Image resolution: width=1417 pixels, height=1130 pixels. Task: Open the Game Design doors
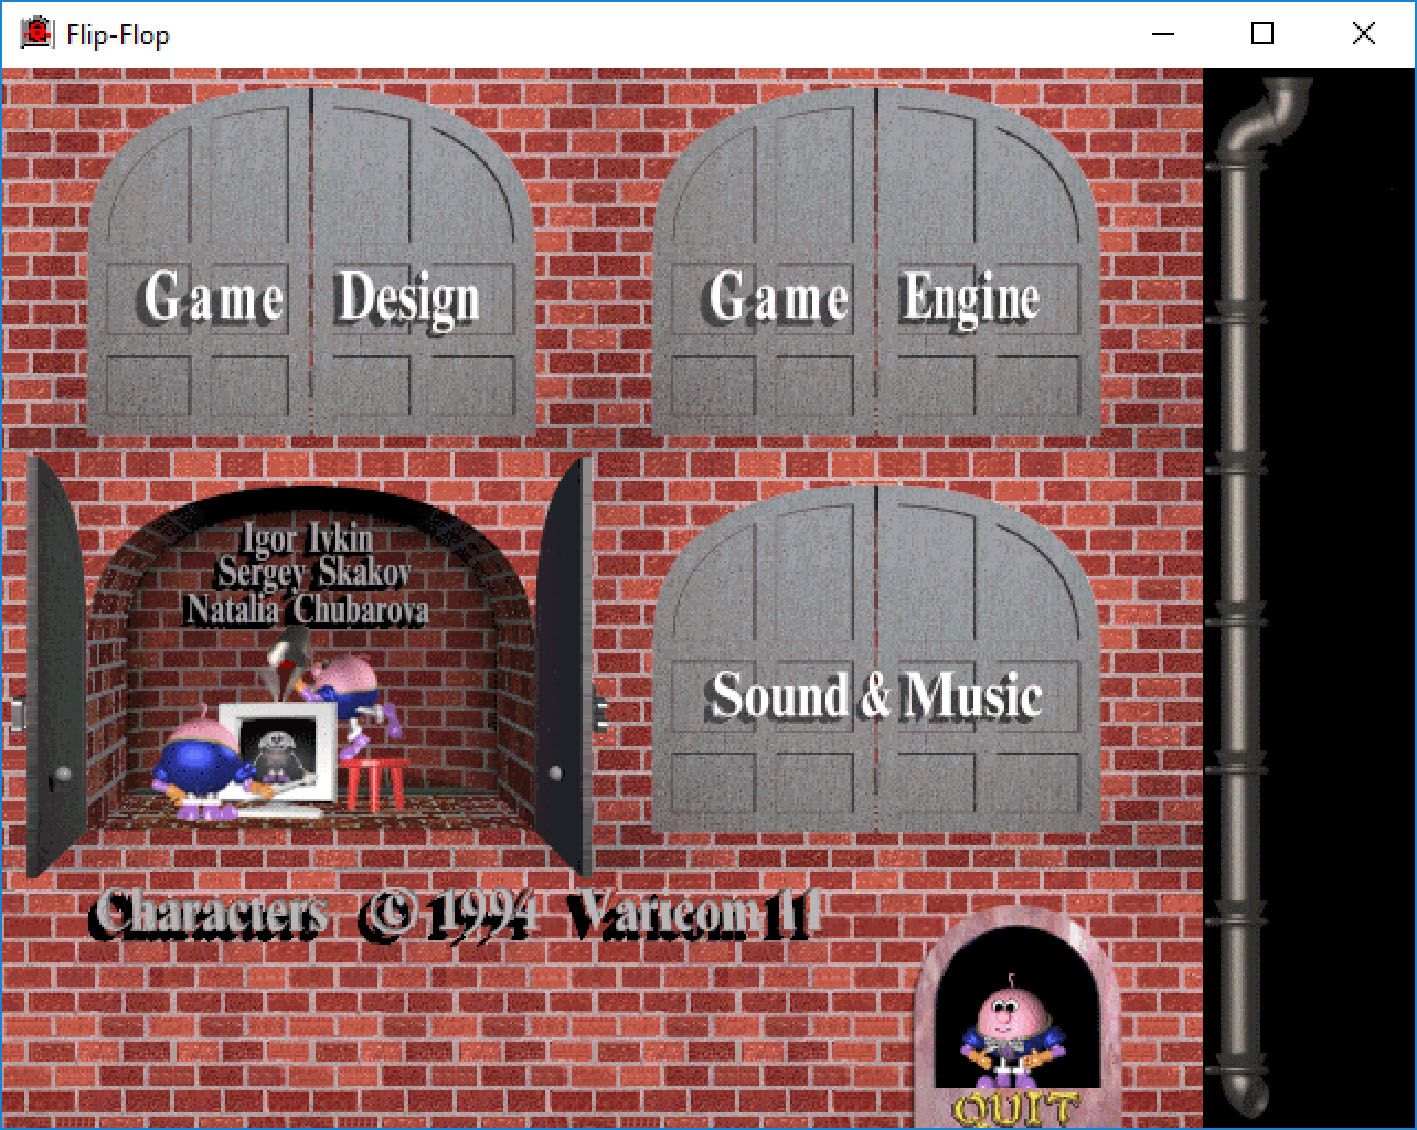coord(311,262)
